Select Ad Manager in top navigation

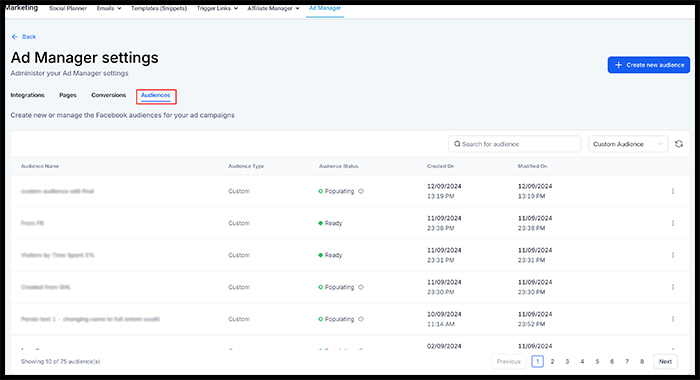coord(325,8)
